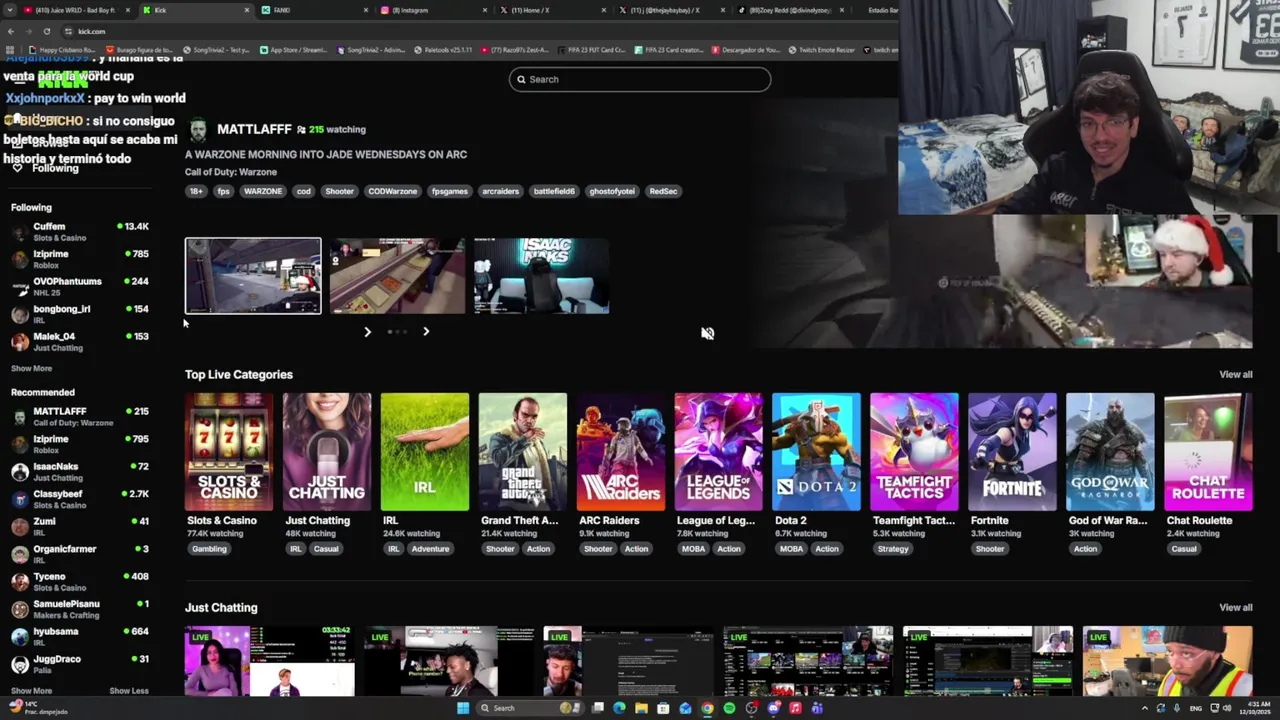
Task: Select the CODWarzone tag
Action: (392, 191)
